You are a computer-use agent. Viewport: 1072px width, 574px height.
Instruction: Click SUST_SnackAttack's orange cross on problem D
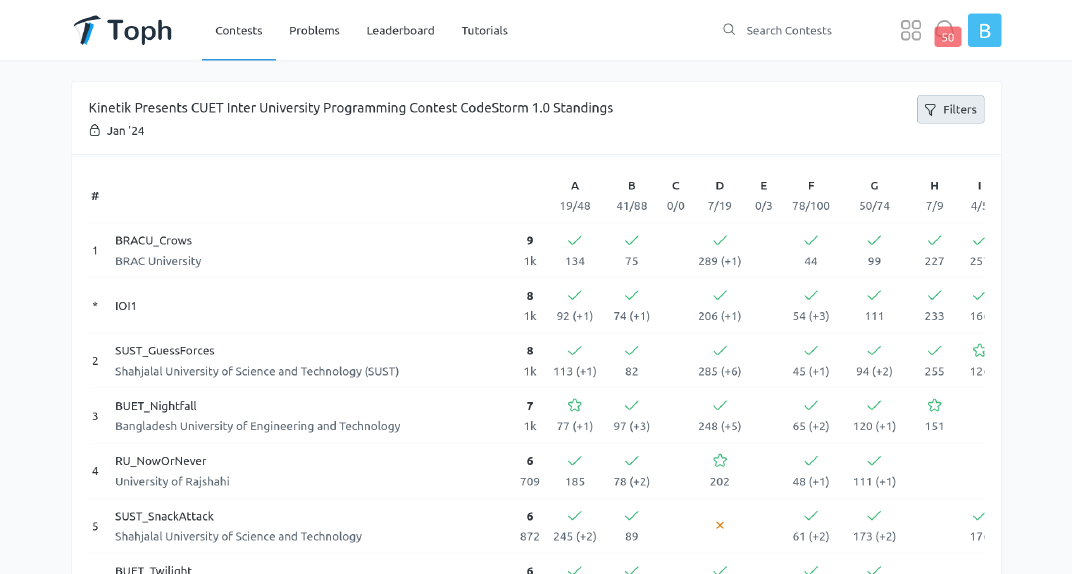pyautogui.click(x=720, y=525)
